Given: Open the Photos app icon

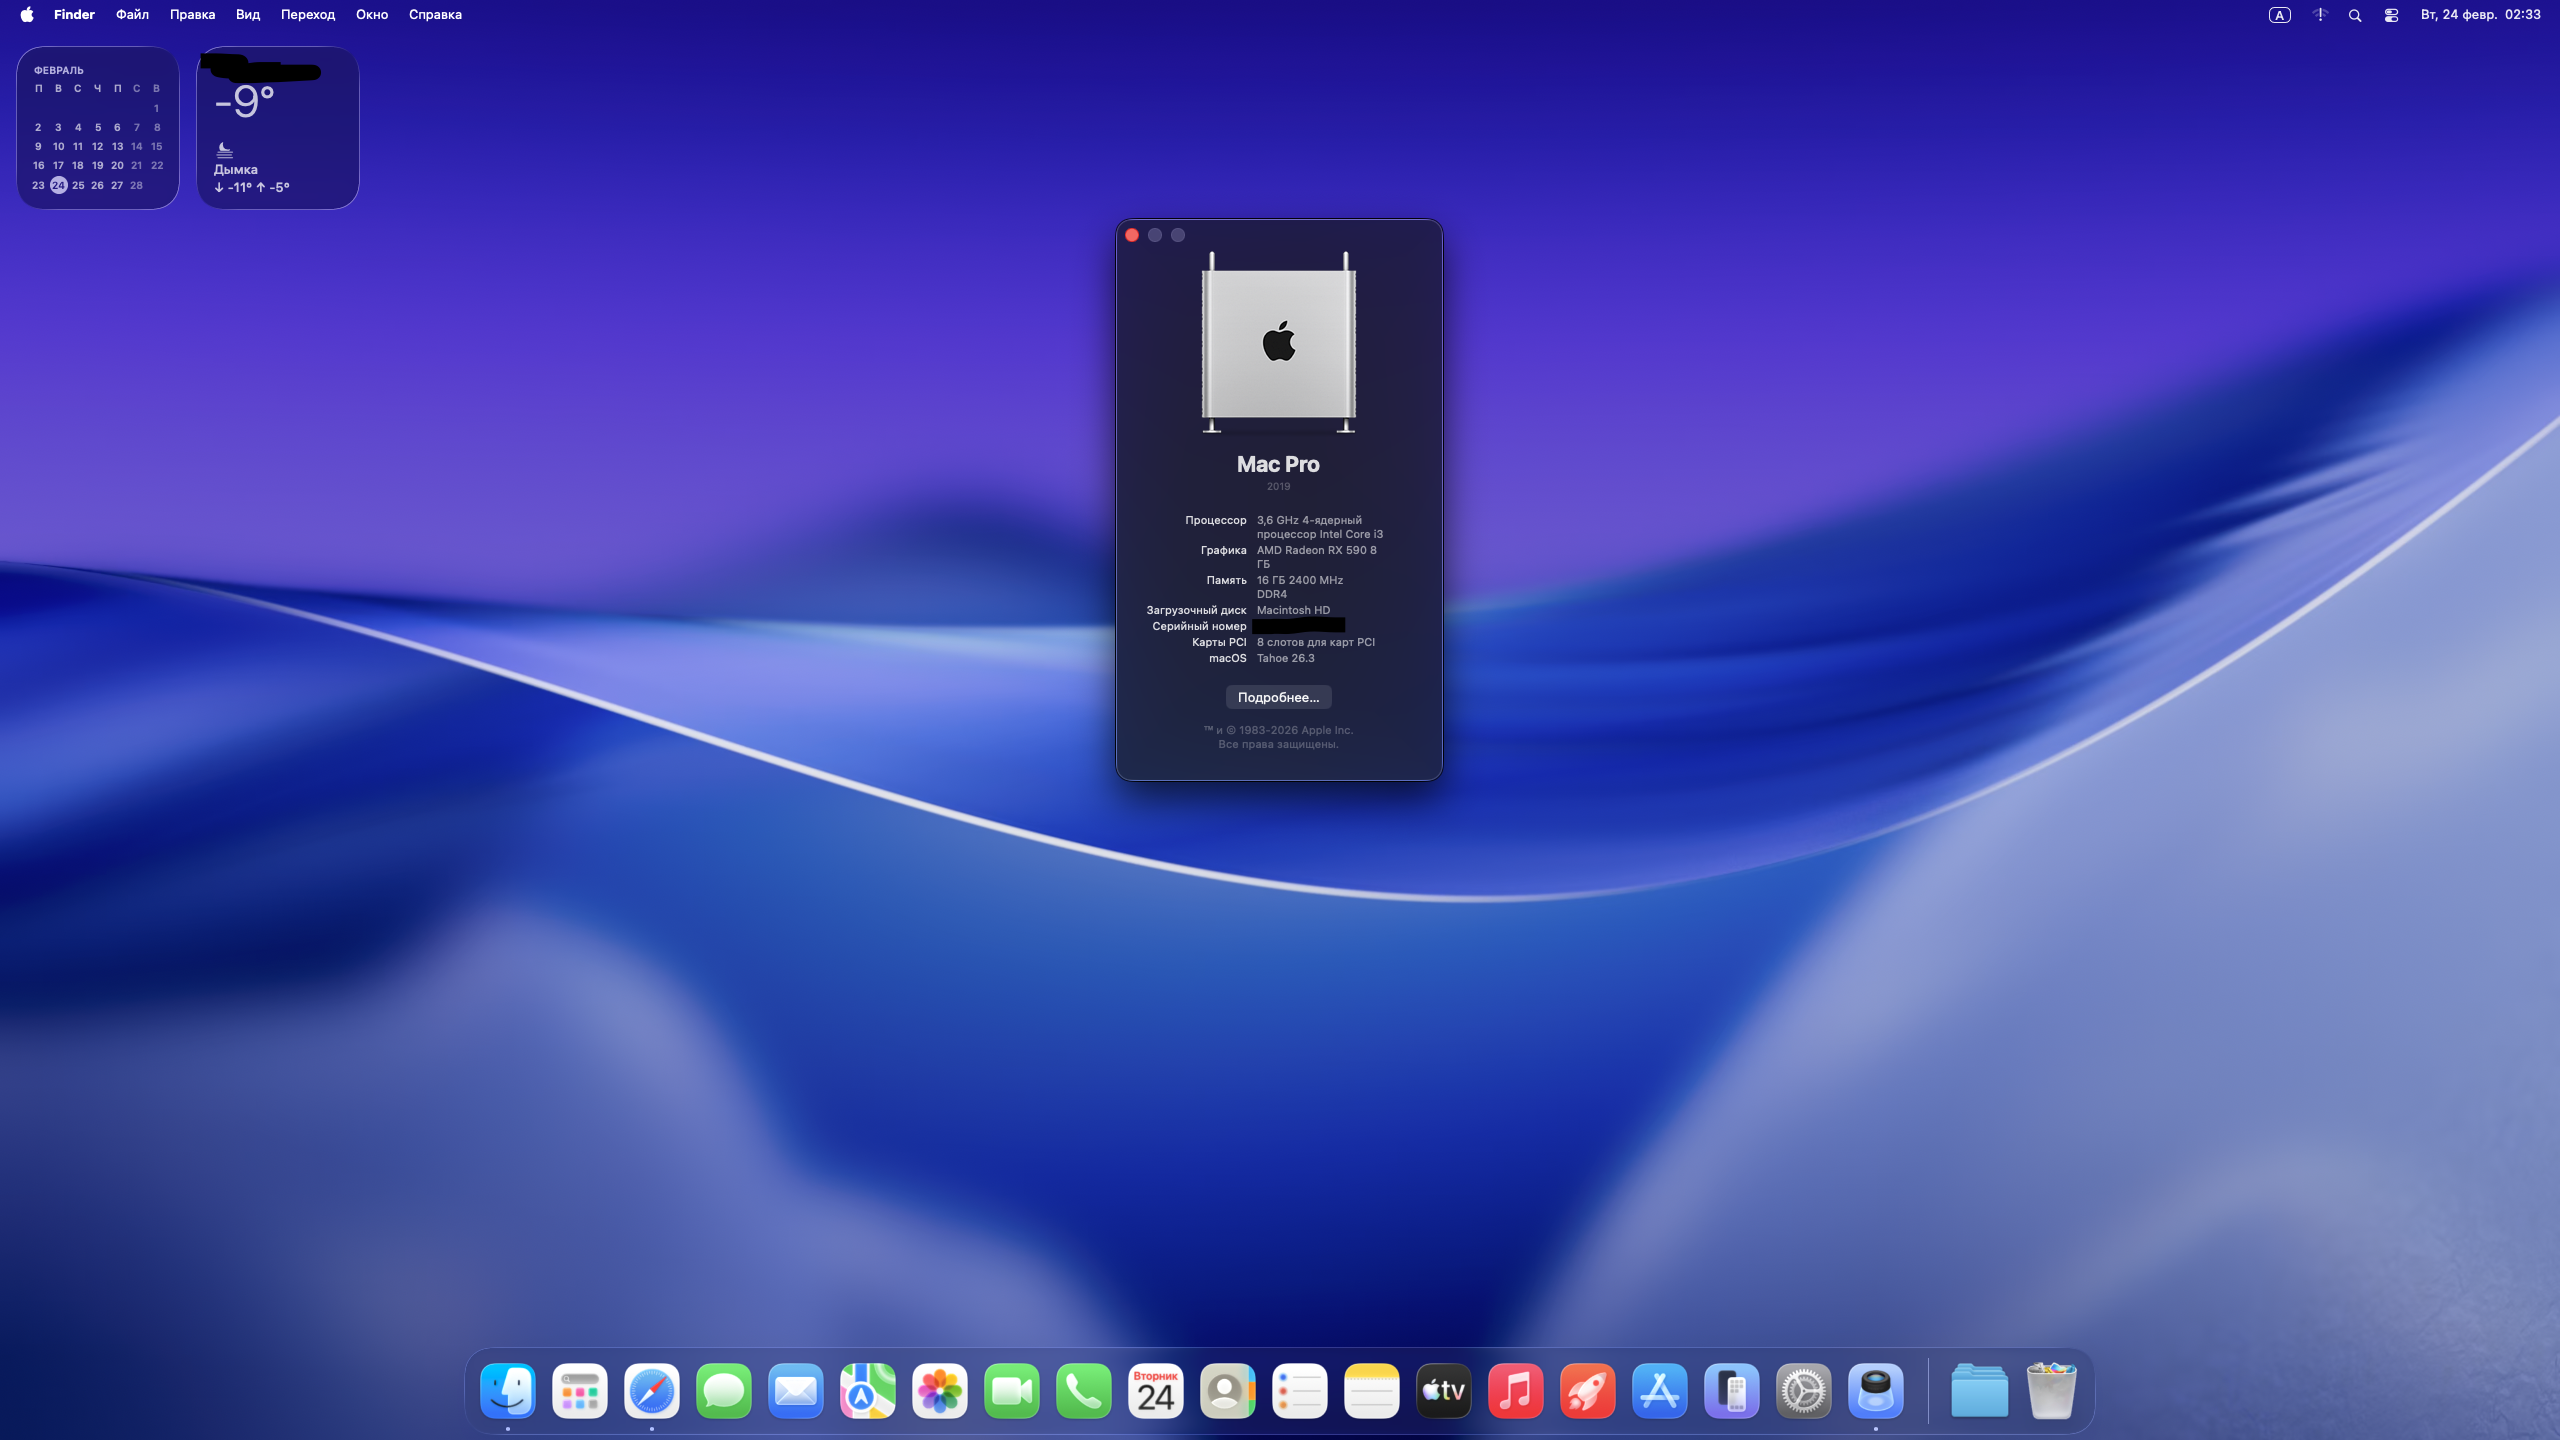Looking at the screenshot, I should tap(940, 1391).
